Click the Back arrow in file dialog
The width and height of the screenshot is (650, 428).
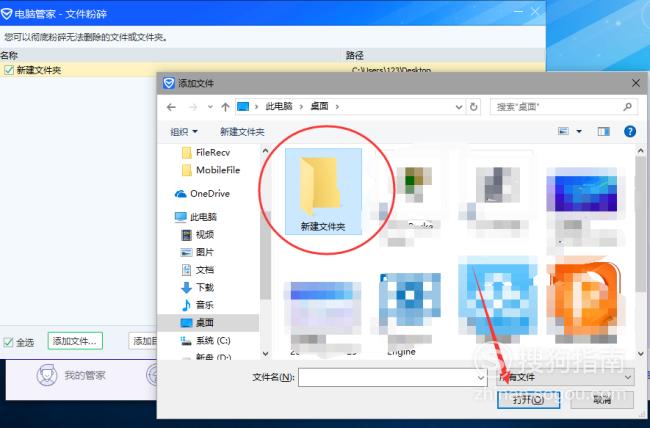171,107
